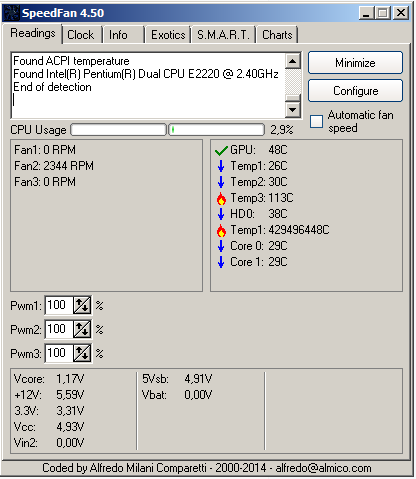Image resolution: width=416 pixels, height=479 pixels.
Task: Click the Minimize button
Action: [x=355, y=63]
